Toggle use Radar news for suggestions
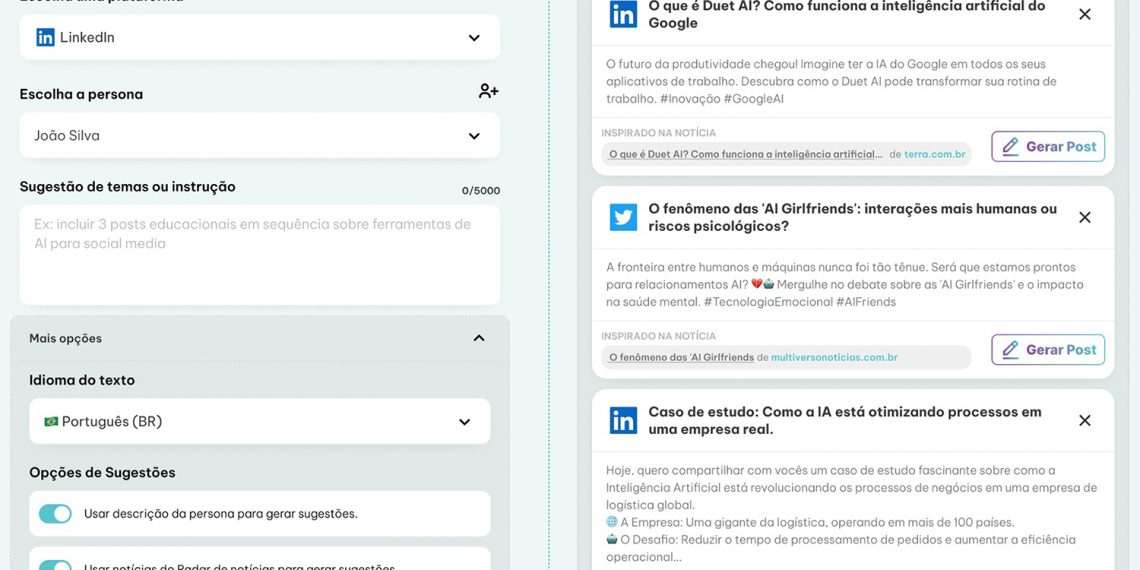 tap(55, 566)
